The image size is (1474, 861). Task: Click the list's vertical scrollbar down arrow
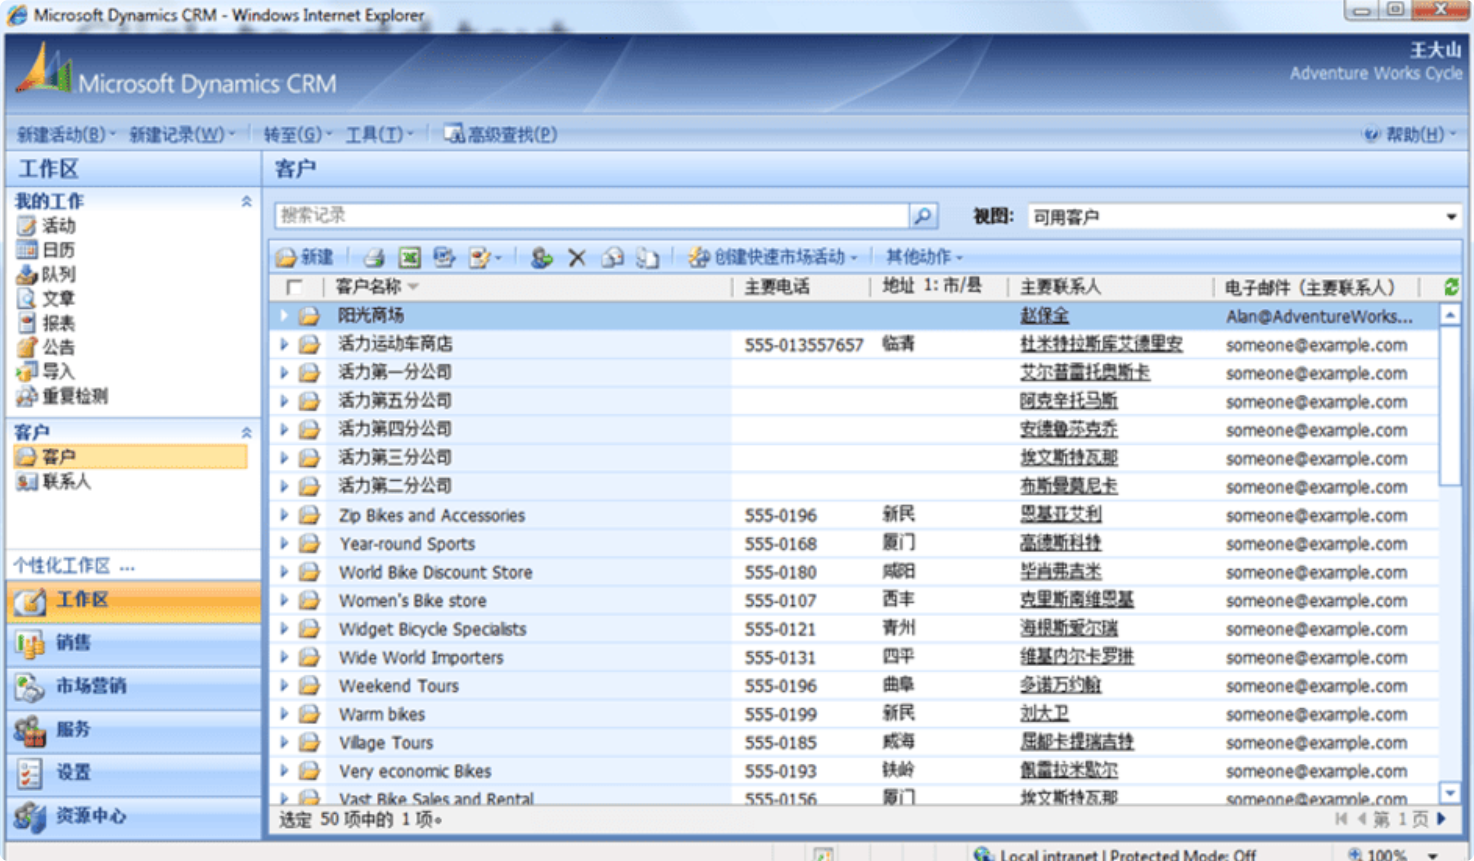click(1450, 793)
